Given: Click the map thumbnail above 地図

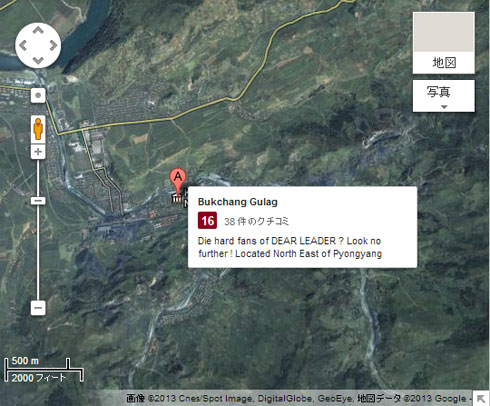Looking at the screenshot, I should click(x=444, y=32).
